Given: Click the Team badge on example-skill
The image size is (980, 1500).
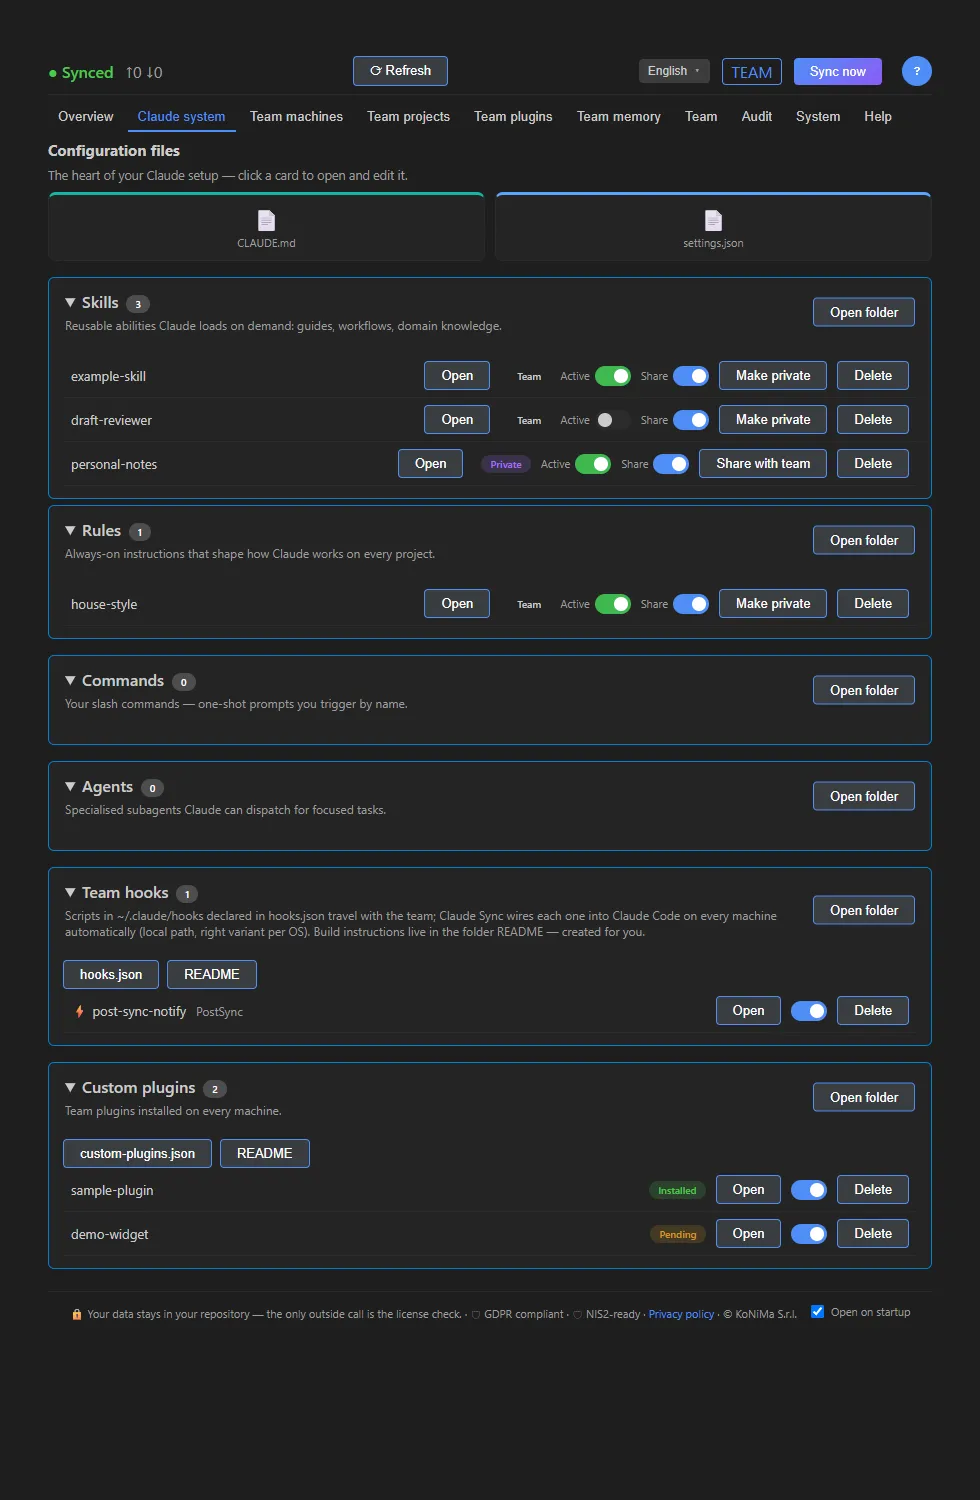Looking at the screenshot, I should (x=529, y=377).
